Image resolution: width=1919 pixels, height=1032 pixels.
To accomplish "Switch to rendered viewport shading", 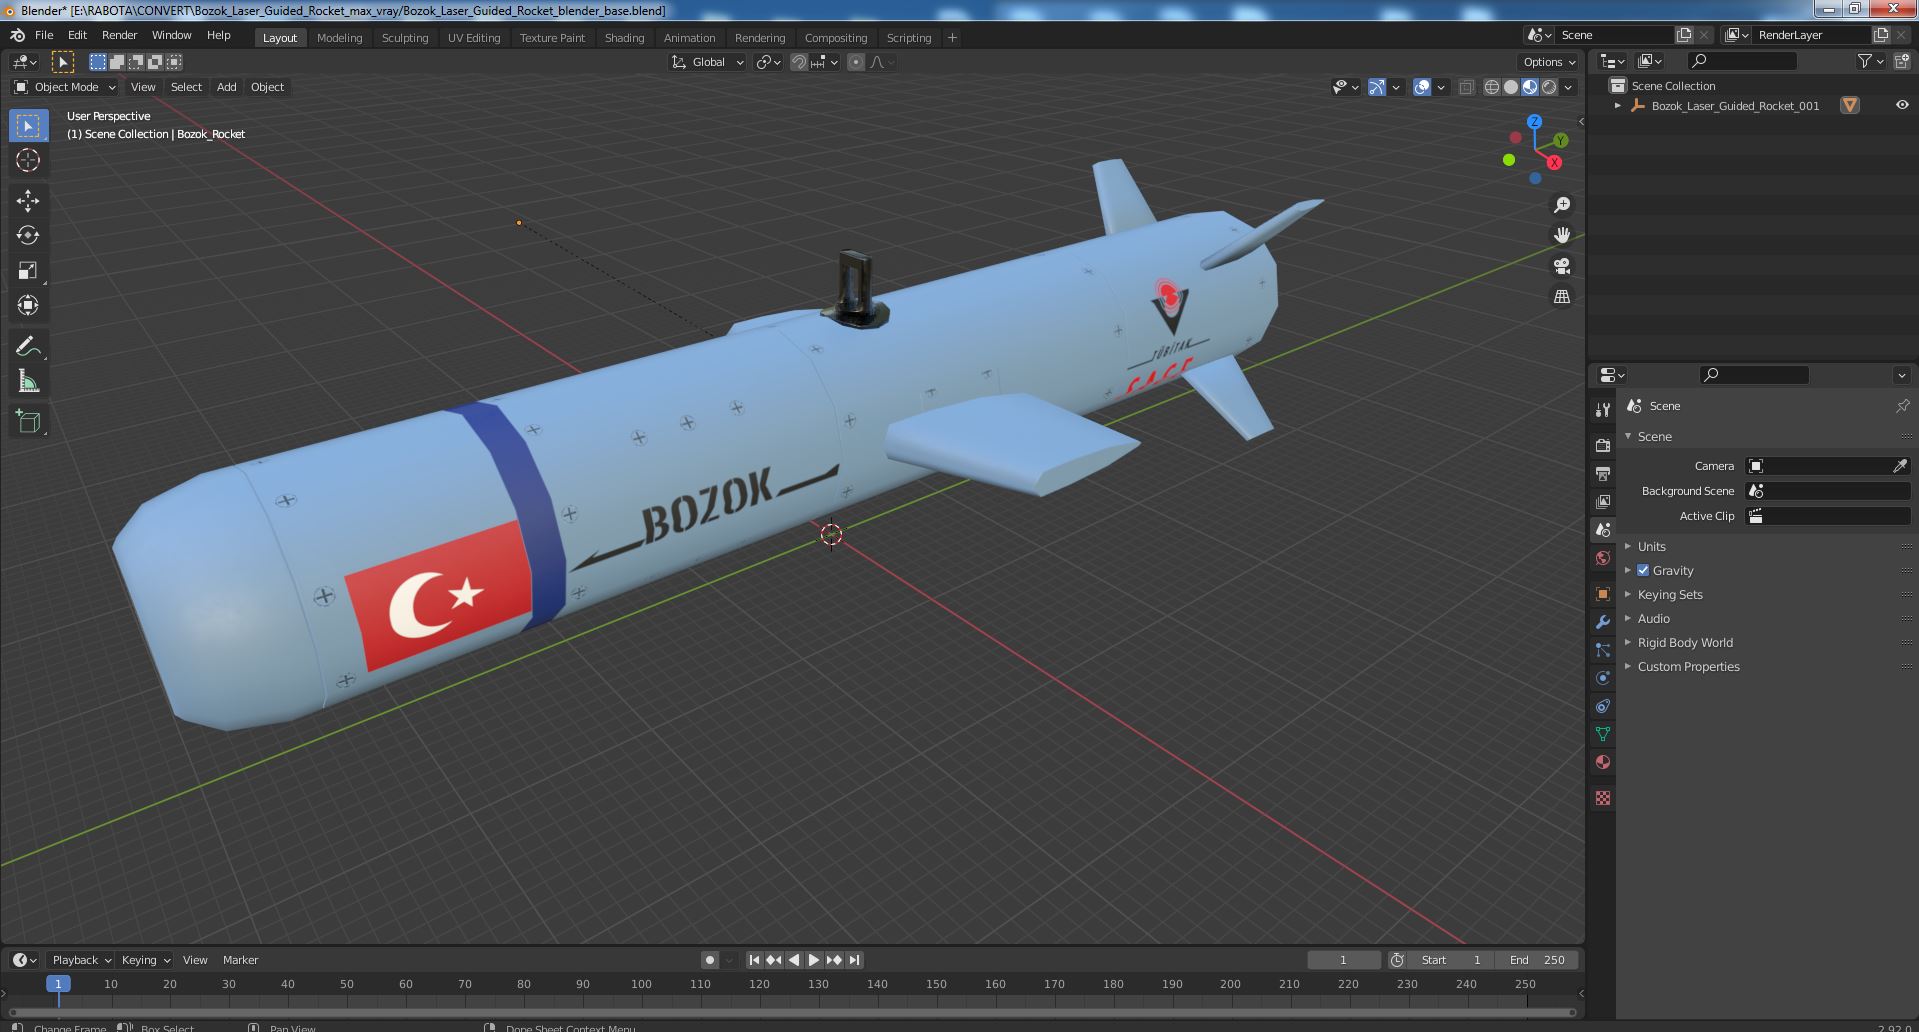I will pyautogui.click(x=1549, y=87).
